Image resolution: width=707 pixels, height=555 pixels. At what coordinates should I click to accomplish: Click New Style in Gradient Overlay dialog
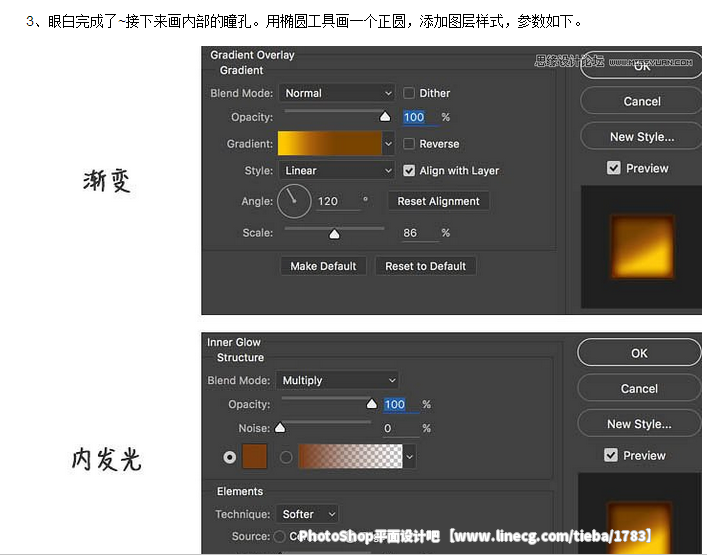pos(642,137)
